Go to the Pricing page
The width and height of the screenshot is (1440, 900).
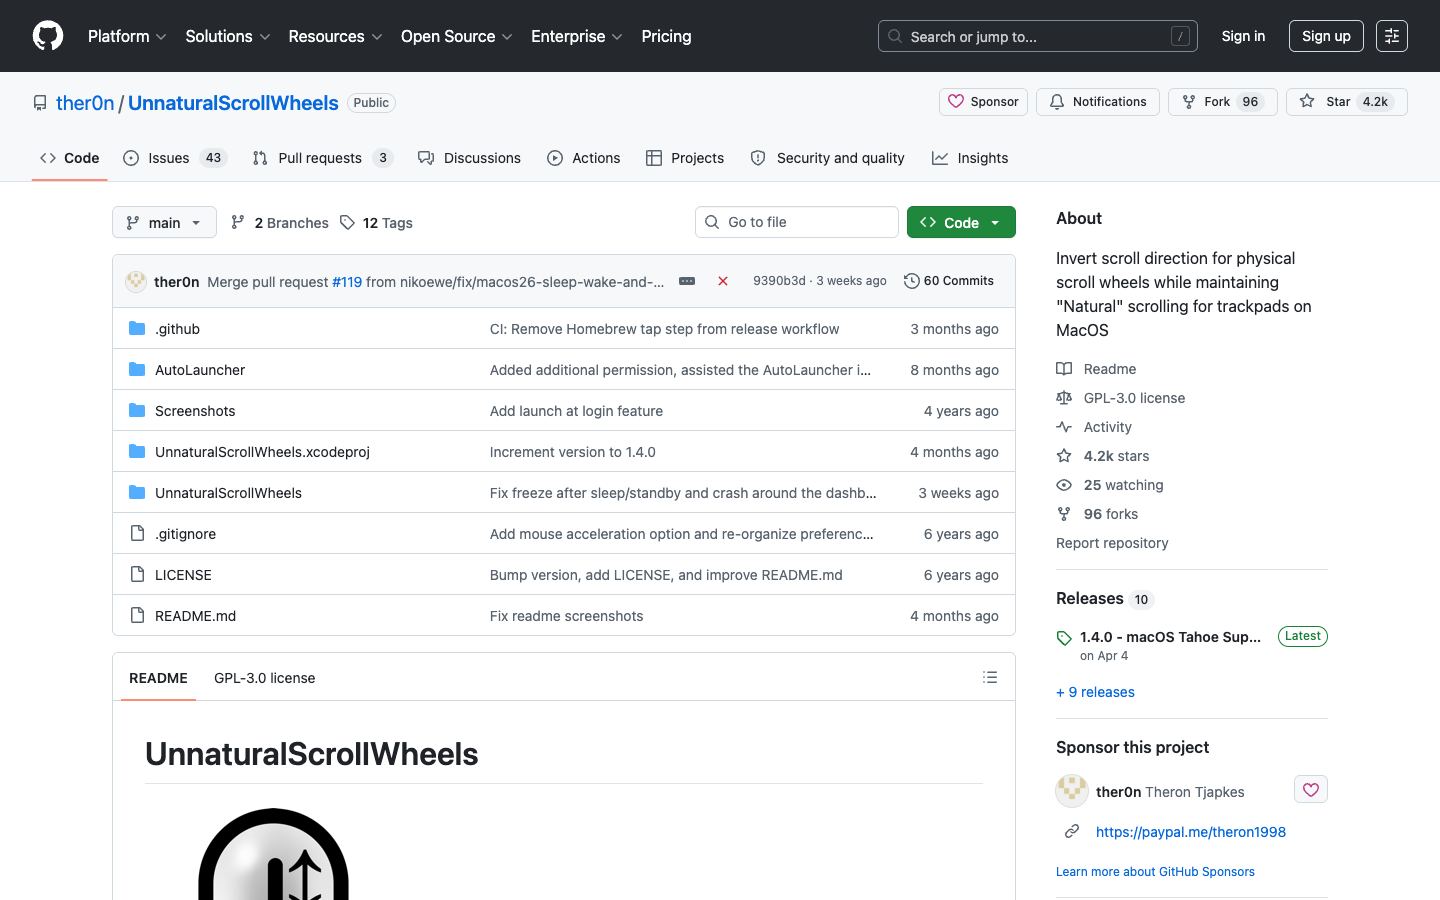666,36
